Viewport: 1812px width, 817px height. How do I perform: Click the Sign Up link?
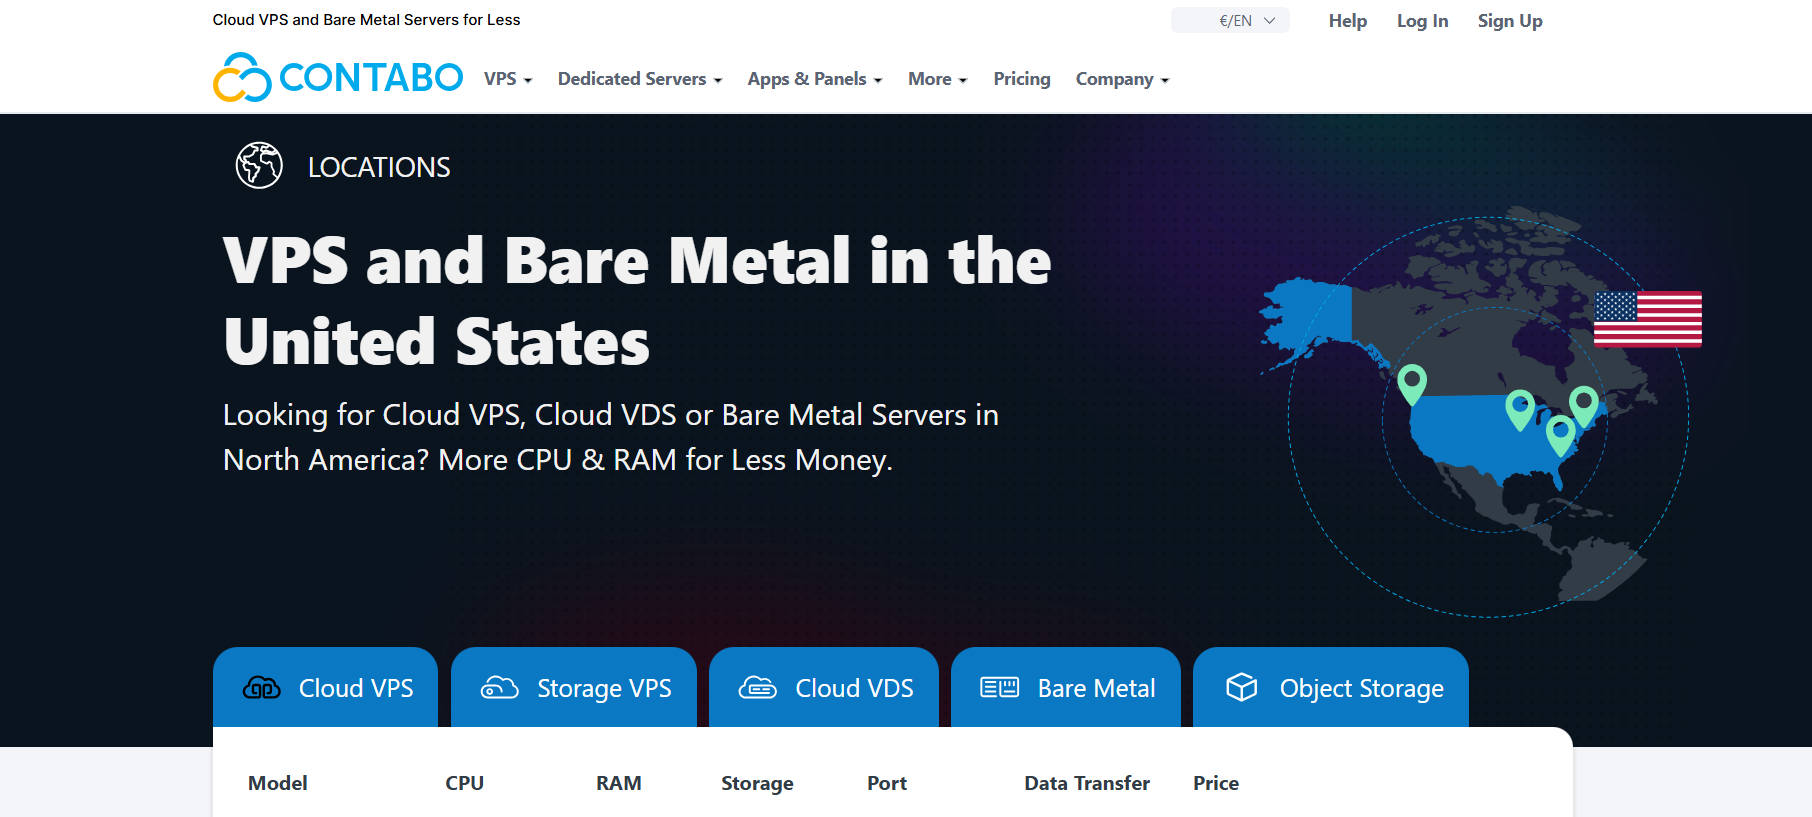coord(1510,21)
